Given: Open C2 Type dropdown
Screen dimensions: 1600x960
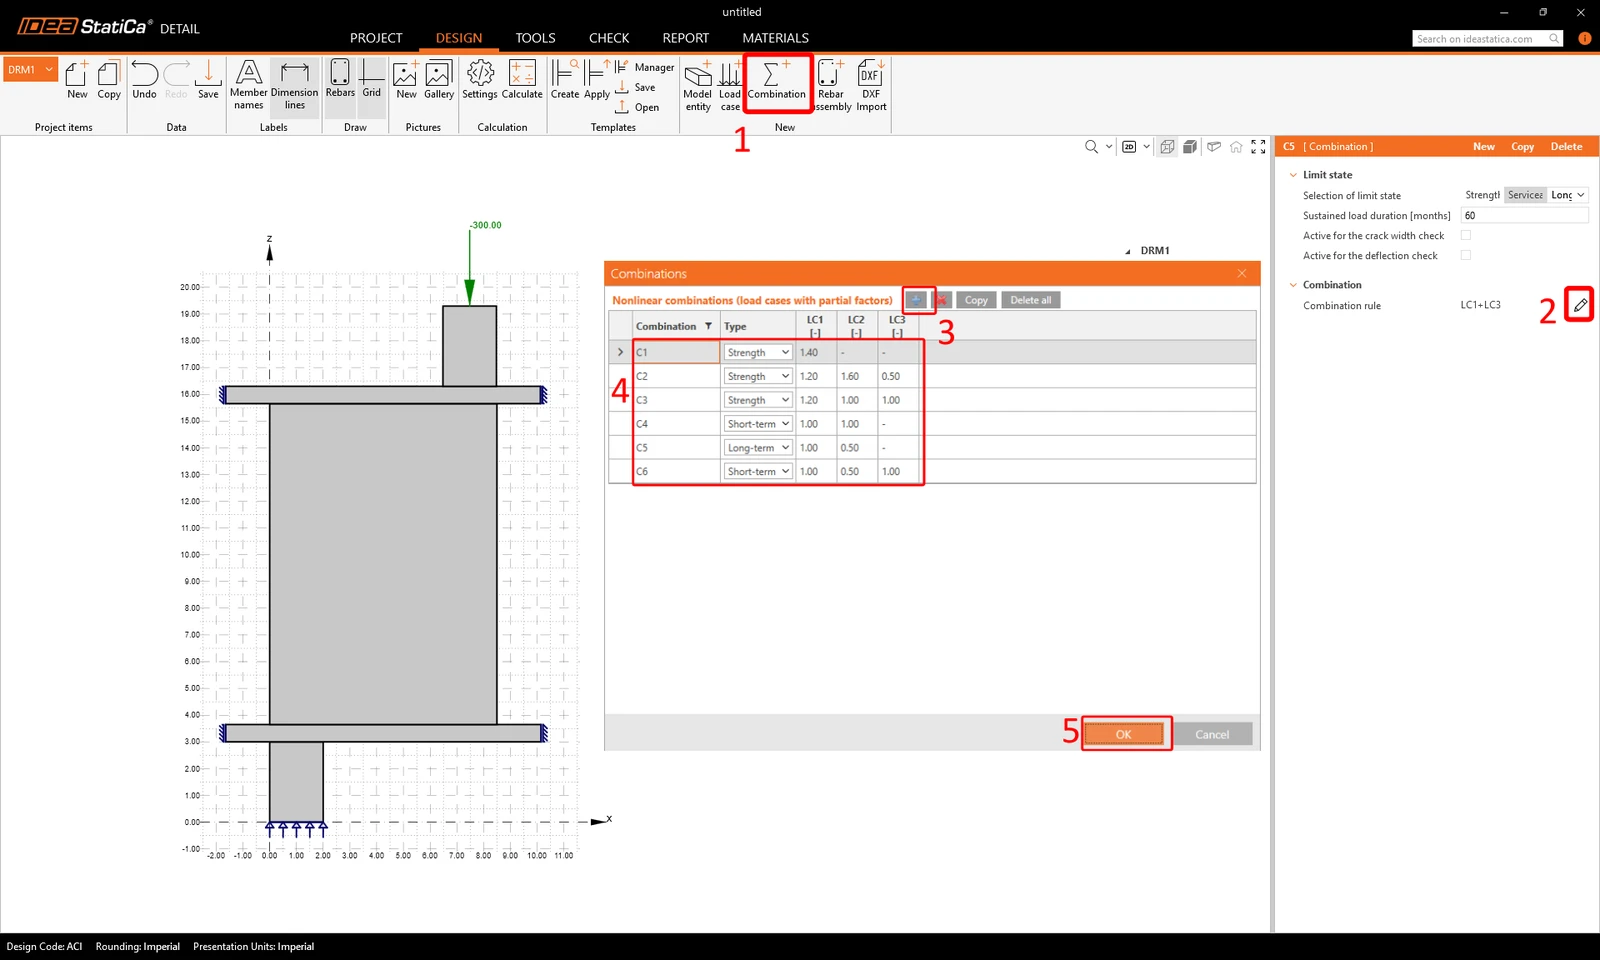Looking at the screenshot, I should [758, 376].
